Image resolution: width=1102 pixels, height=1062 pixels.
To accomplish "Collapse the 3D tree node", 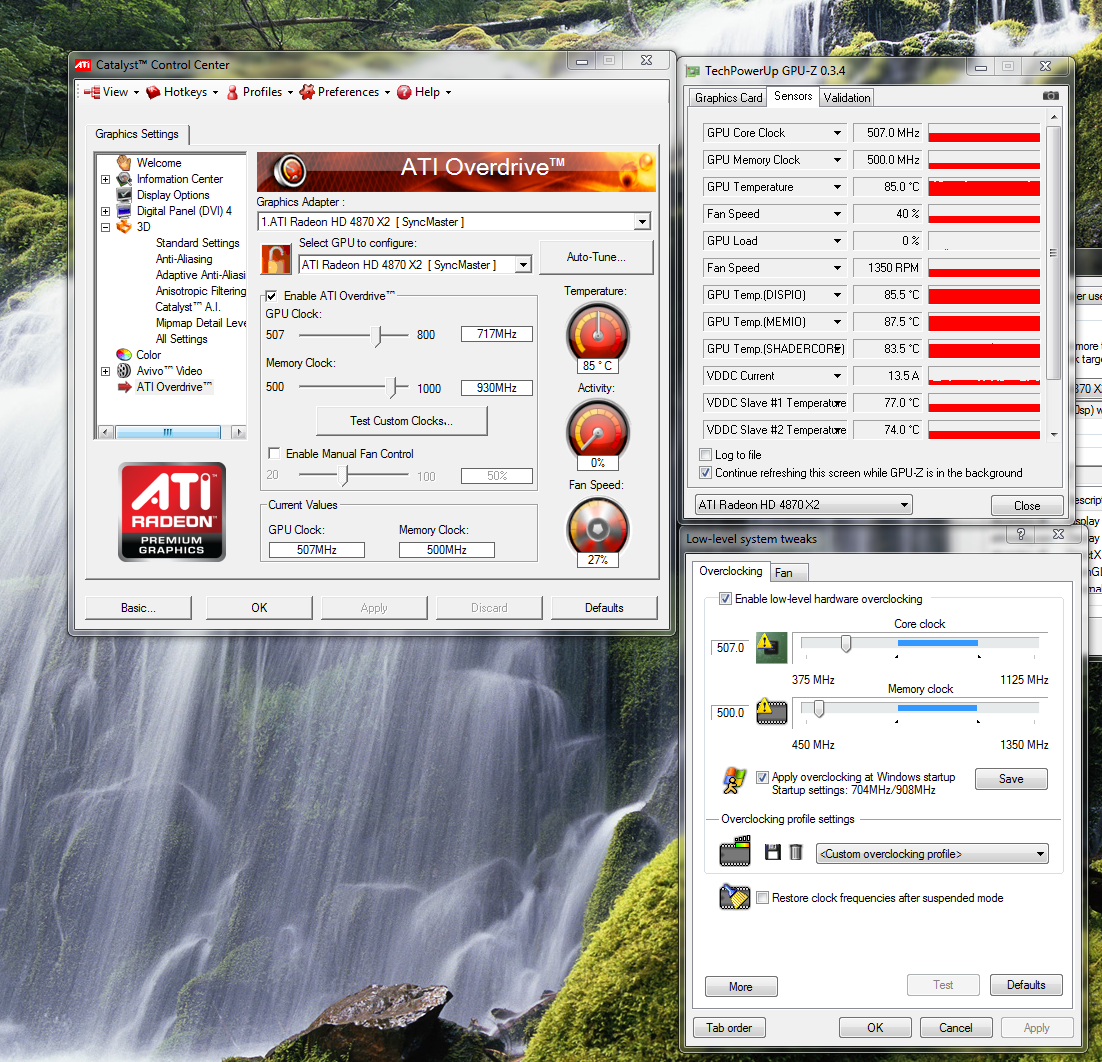I will tap(105, 227).
